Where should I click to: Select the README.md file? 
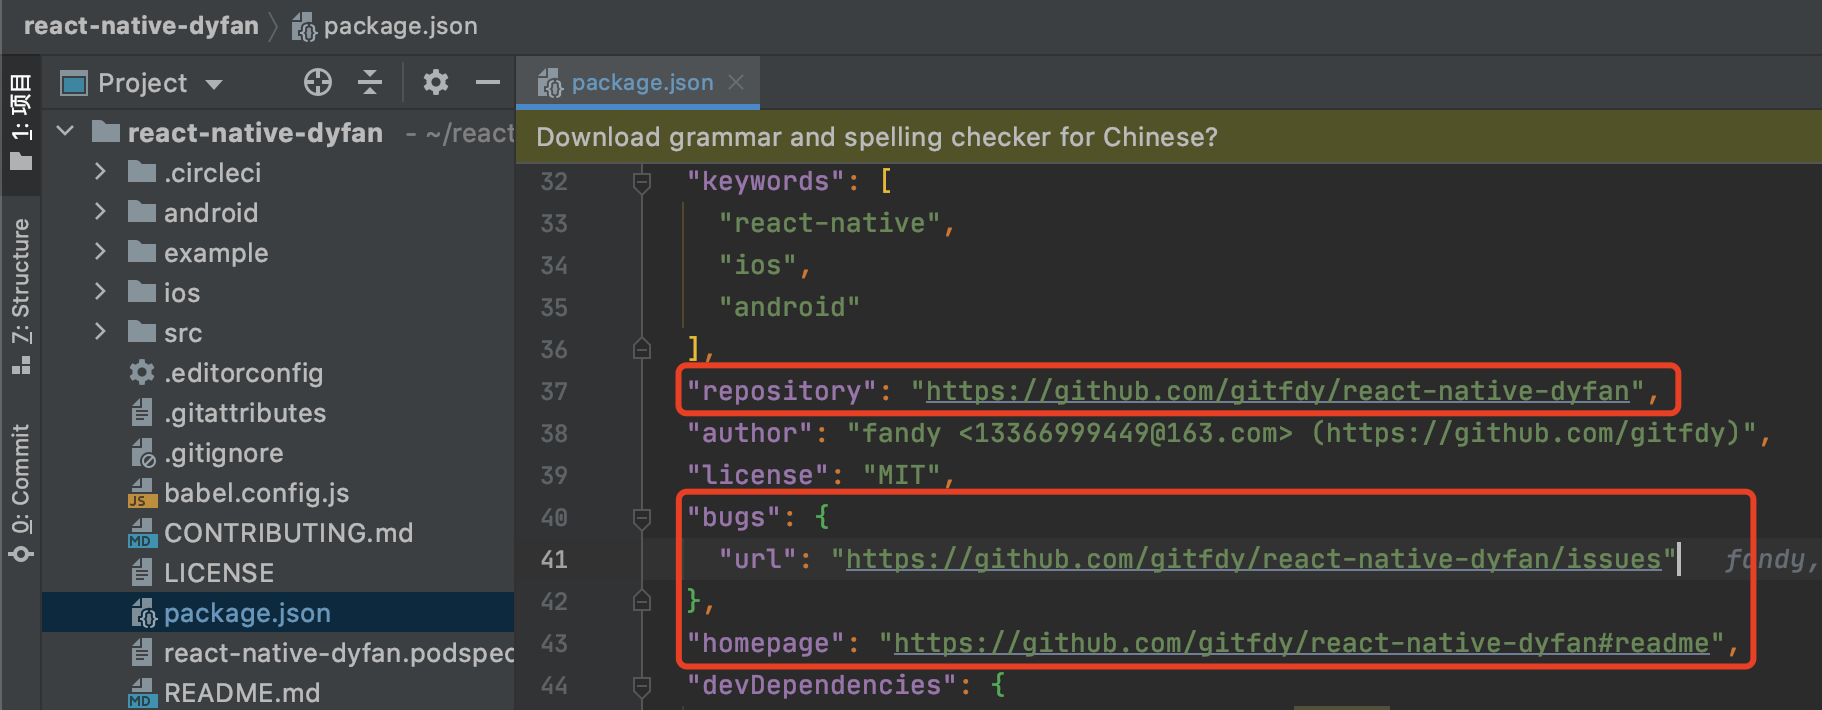tap(278, 693)
